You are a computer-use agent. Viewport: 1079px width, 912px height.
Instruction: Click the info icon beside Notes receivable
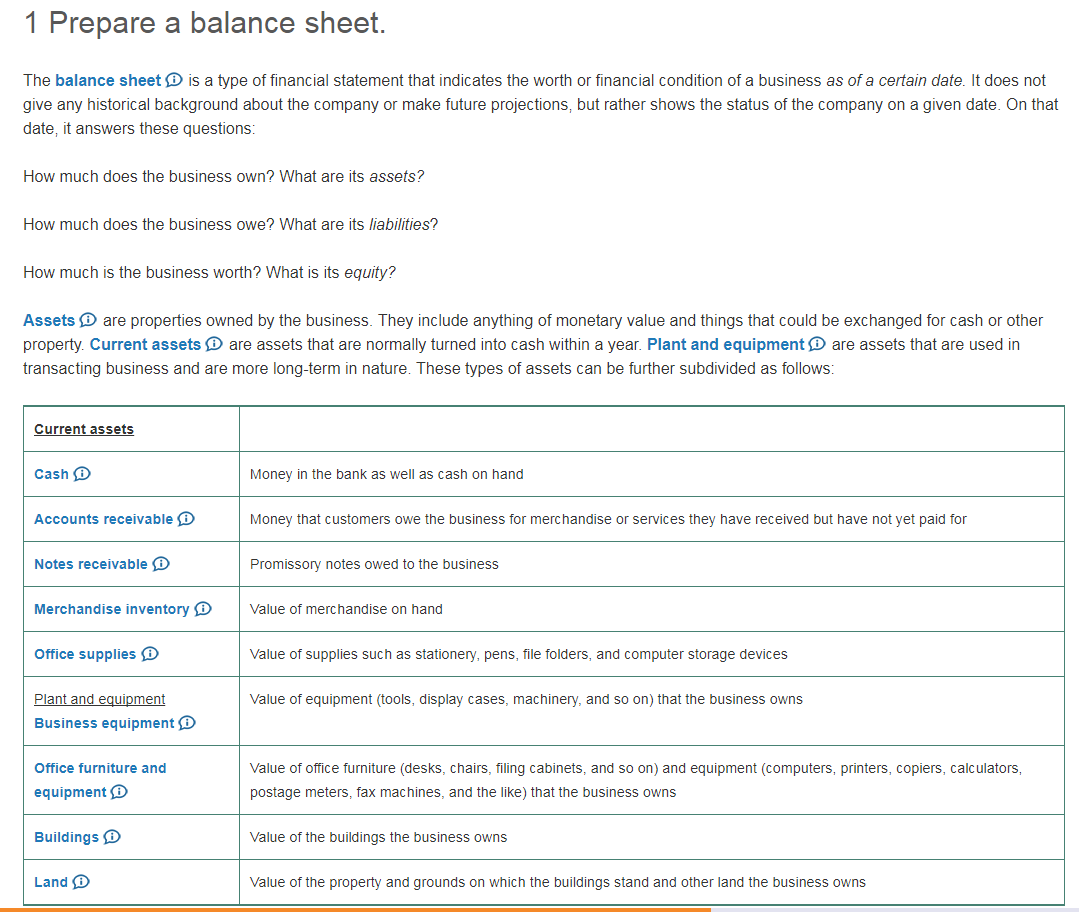point(161,564)
